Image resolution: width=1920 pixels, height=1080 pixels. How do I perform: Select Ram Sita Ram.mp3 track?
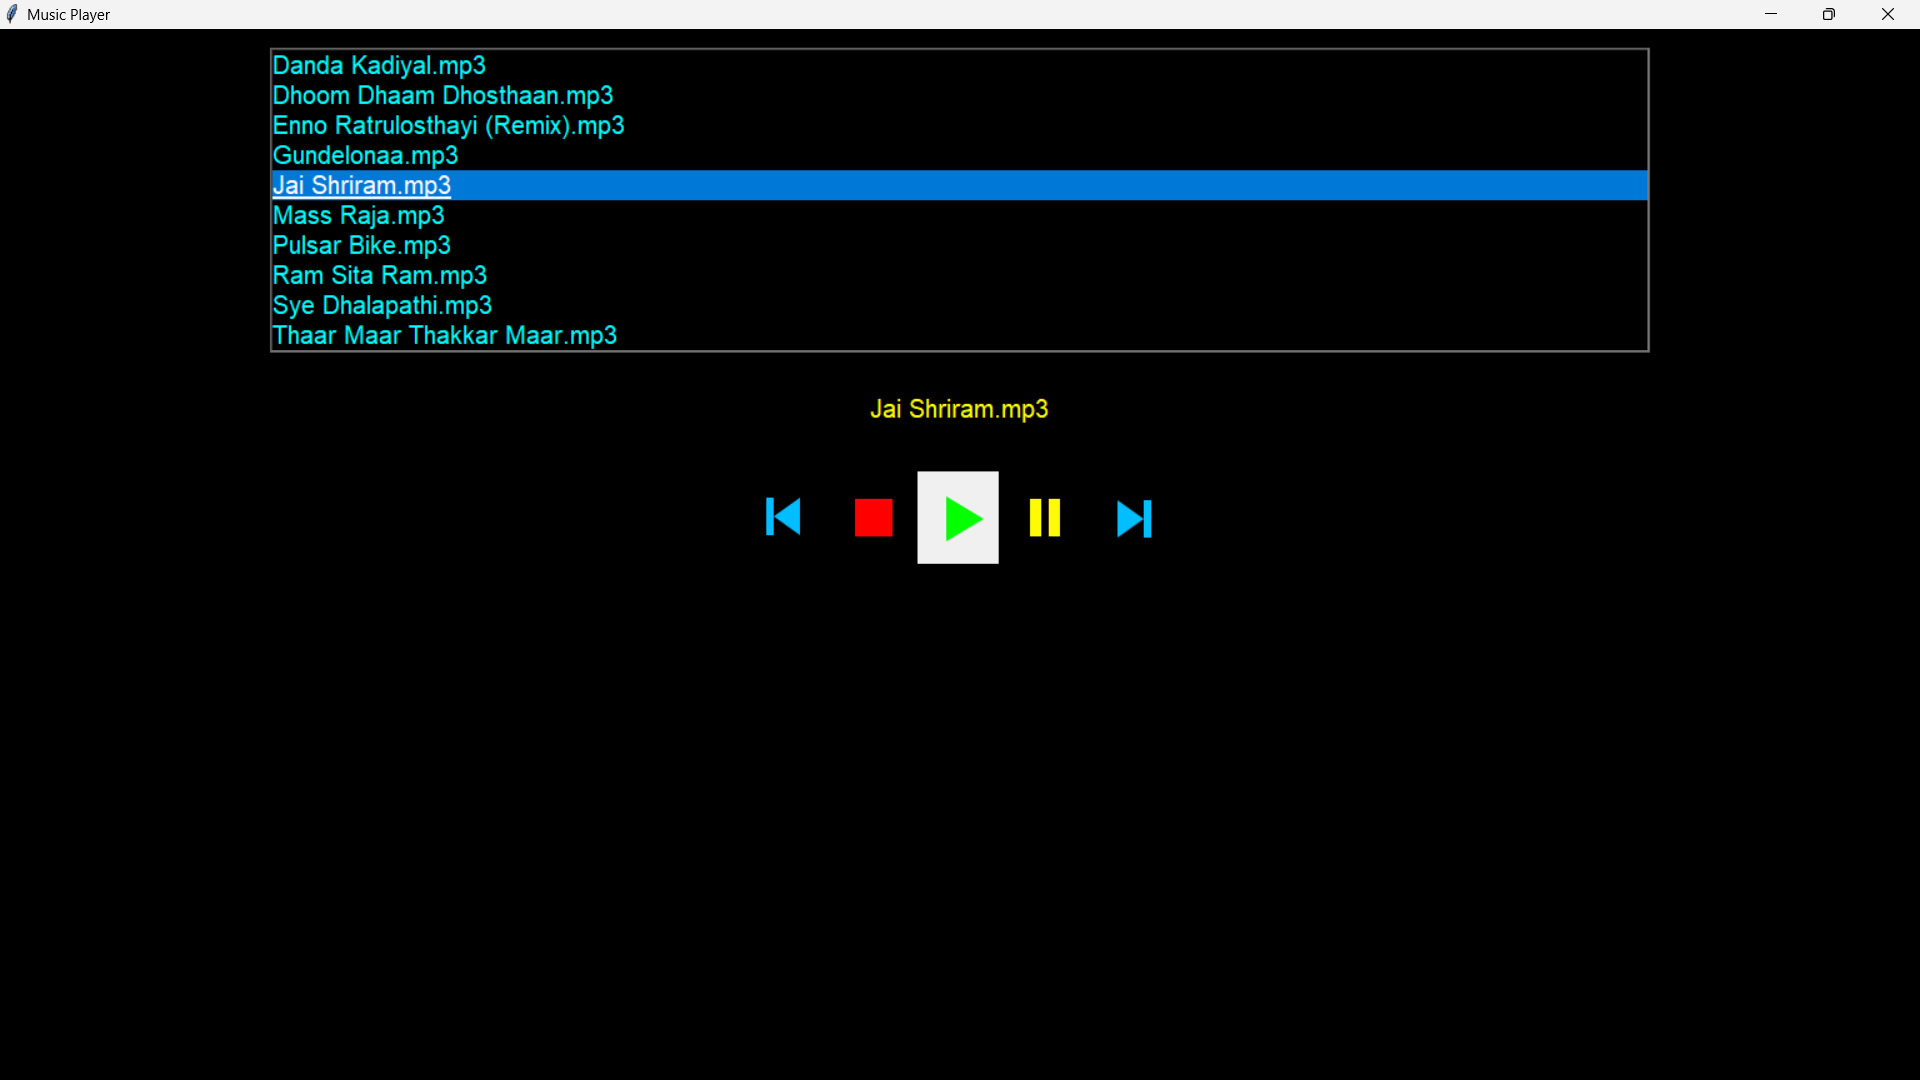(380, 275)
